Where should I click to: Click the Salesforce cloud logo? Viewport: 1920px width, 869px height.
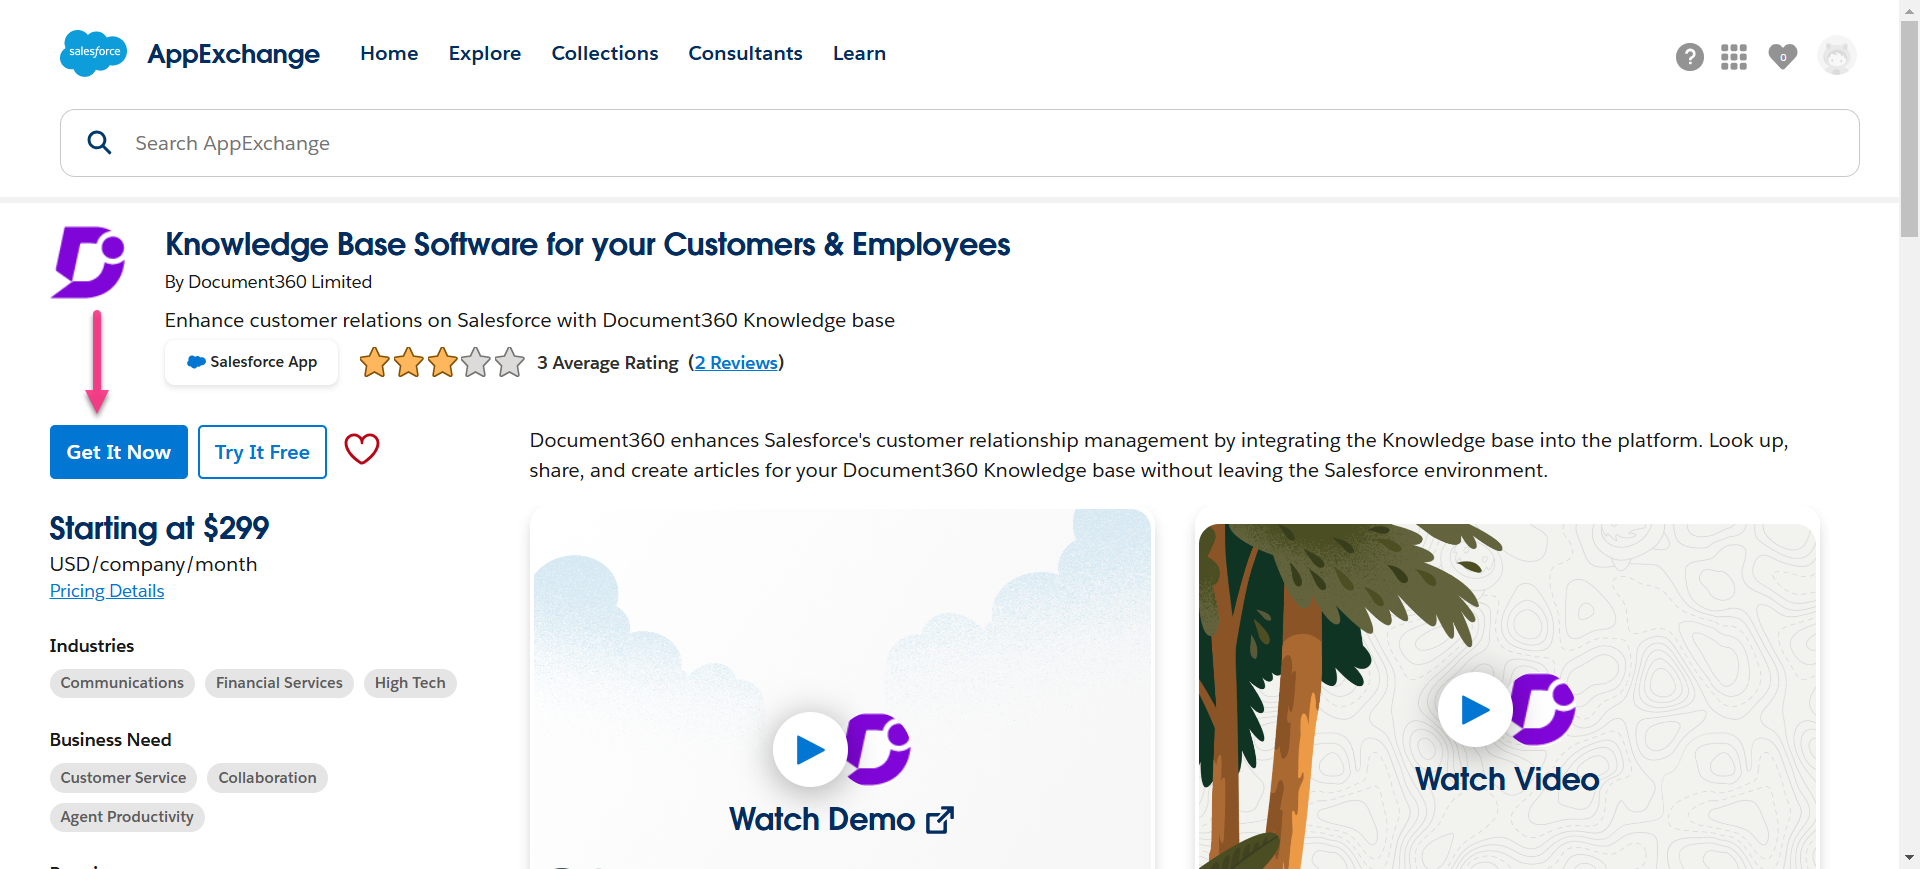(x=93, y=53)
